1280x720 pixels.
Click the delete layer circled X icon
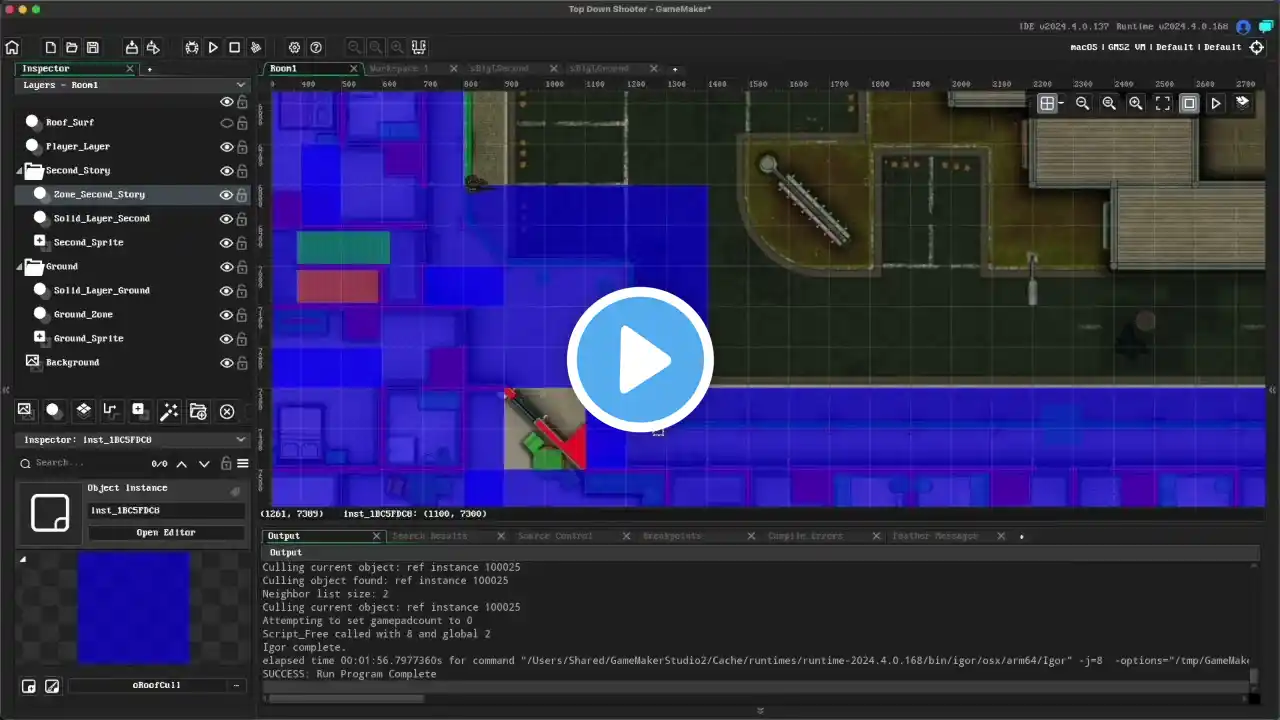click(227, 411)
